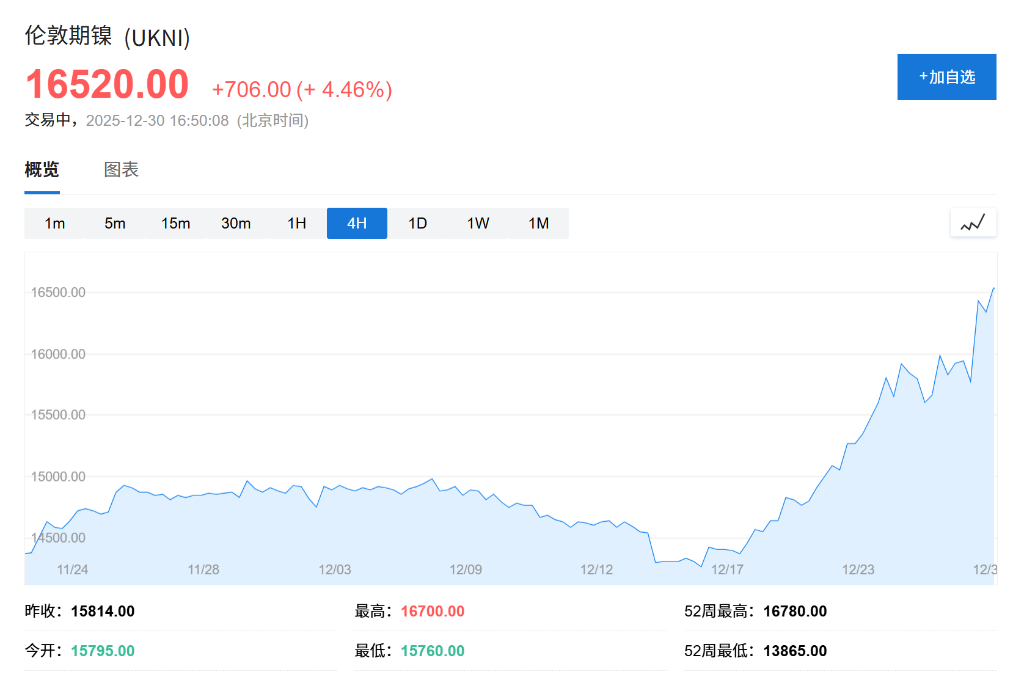Switch to the 1M interval
Screen dimensions: 1024x688
(538, 223)
